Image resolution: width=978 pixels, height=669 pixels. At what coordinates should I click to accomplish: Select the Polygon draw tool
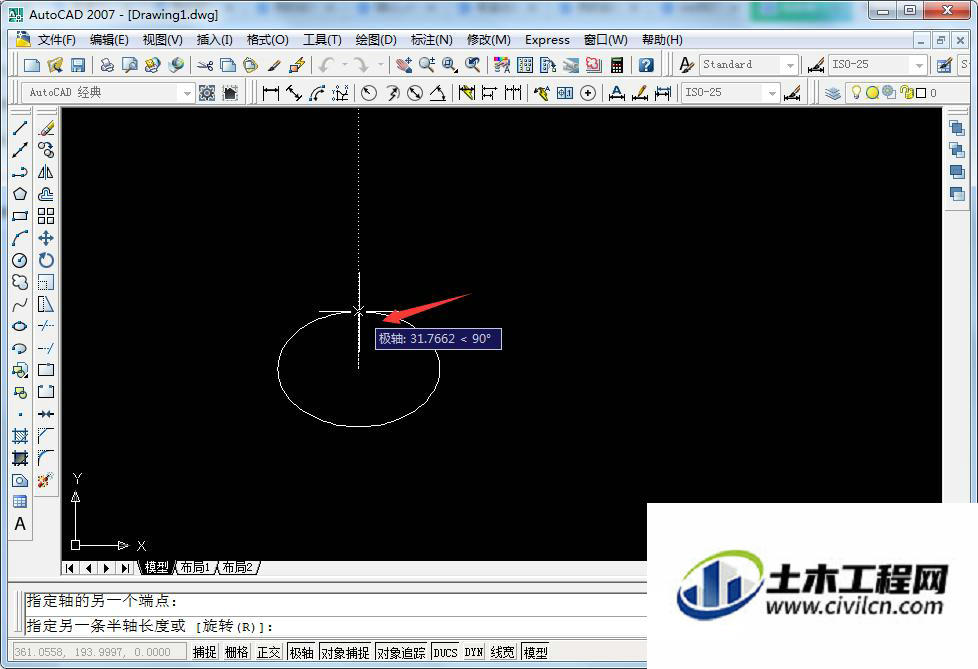click(20, 194)
